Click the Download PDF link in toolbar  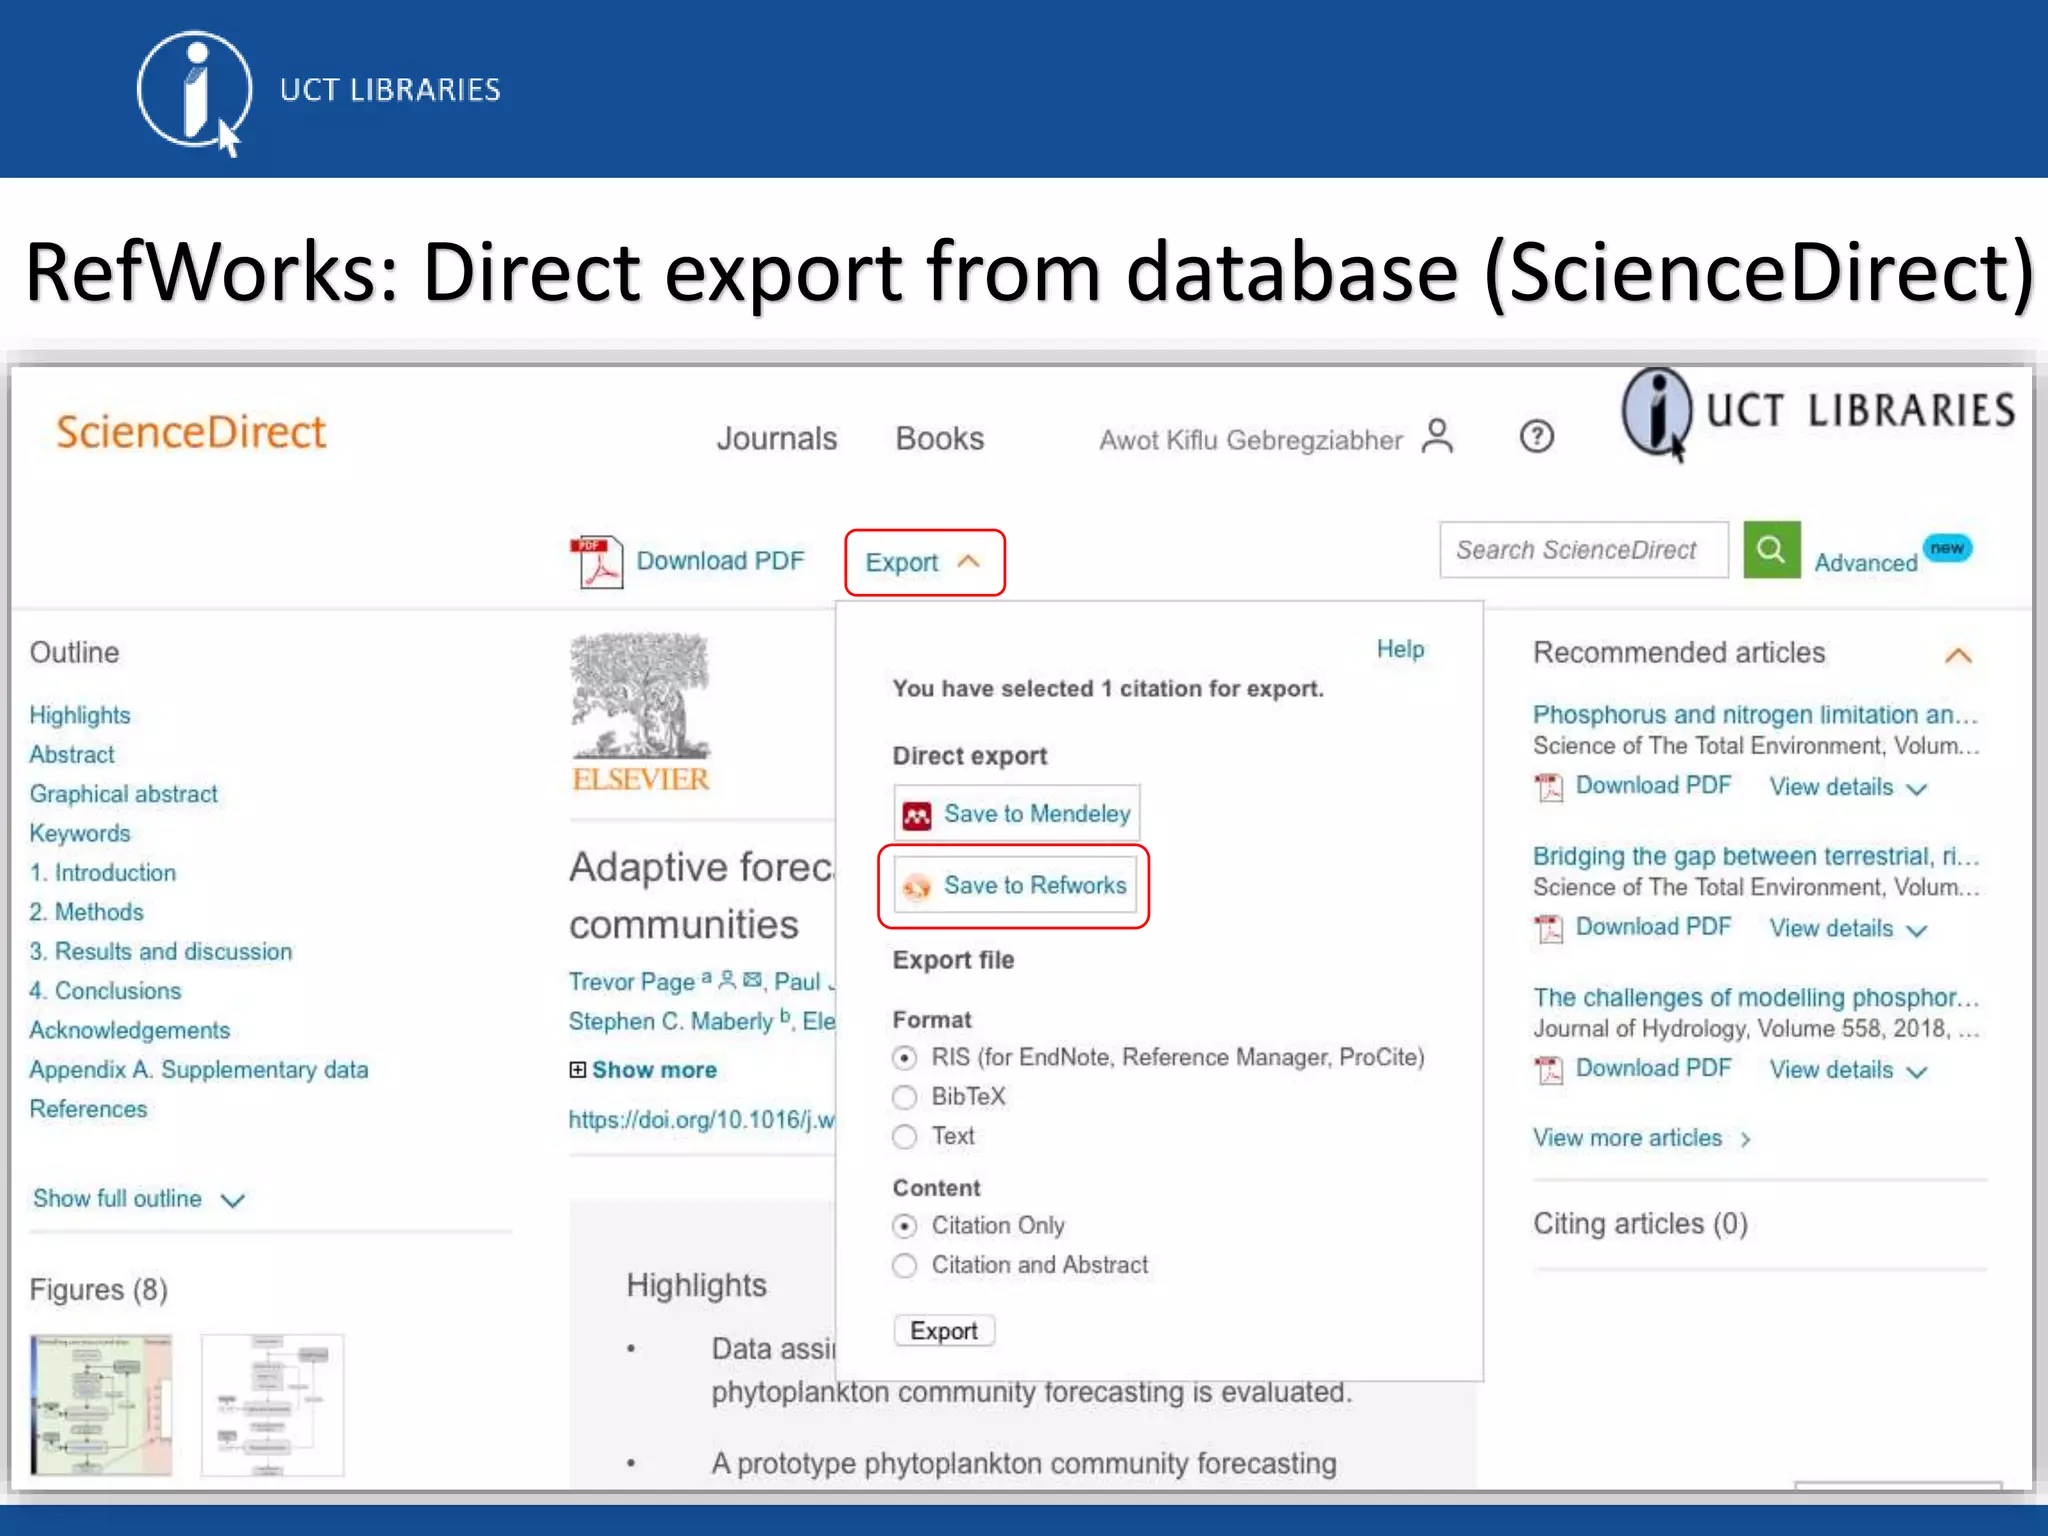720,561
